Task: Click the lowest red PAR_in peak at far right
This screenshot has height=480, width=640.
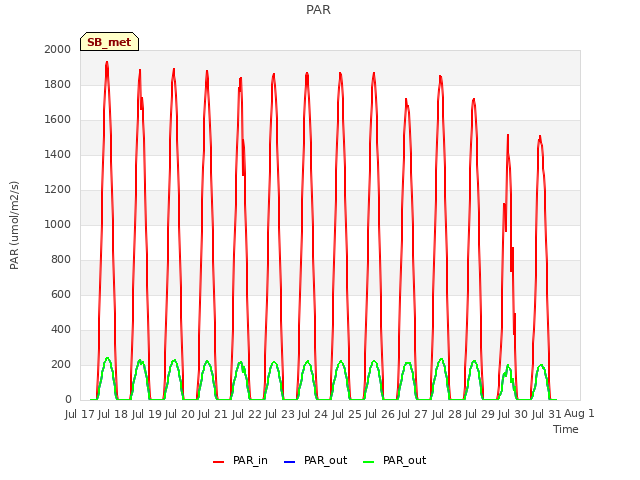Action: pos(540,137)
